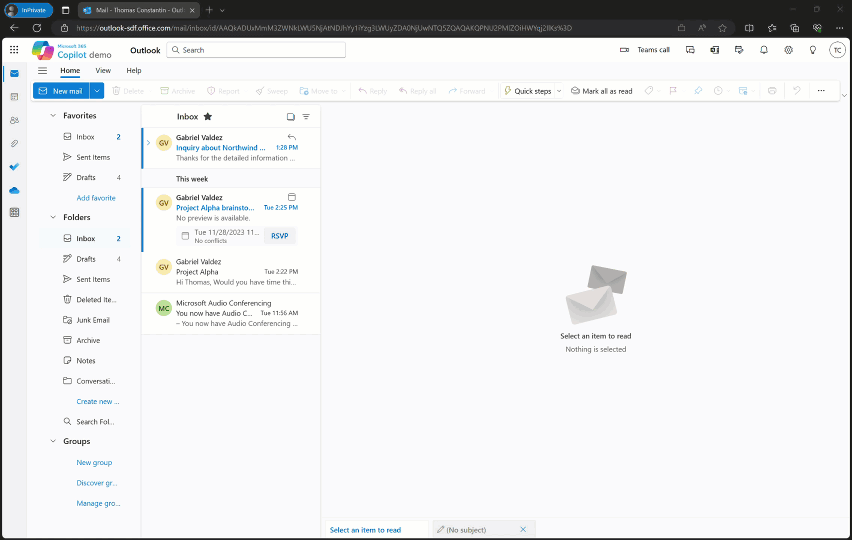Close the (No subject) draft tab
The height and width of the screenshot is (540, 852).
tap(523, 530)
